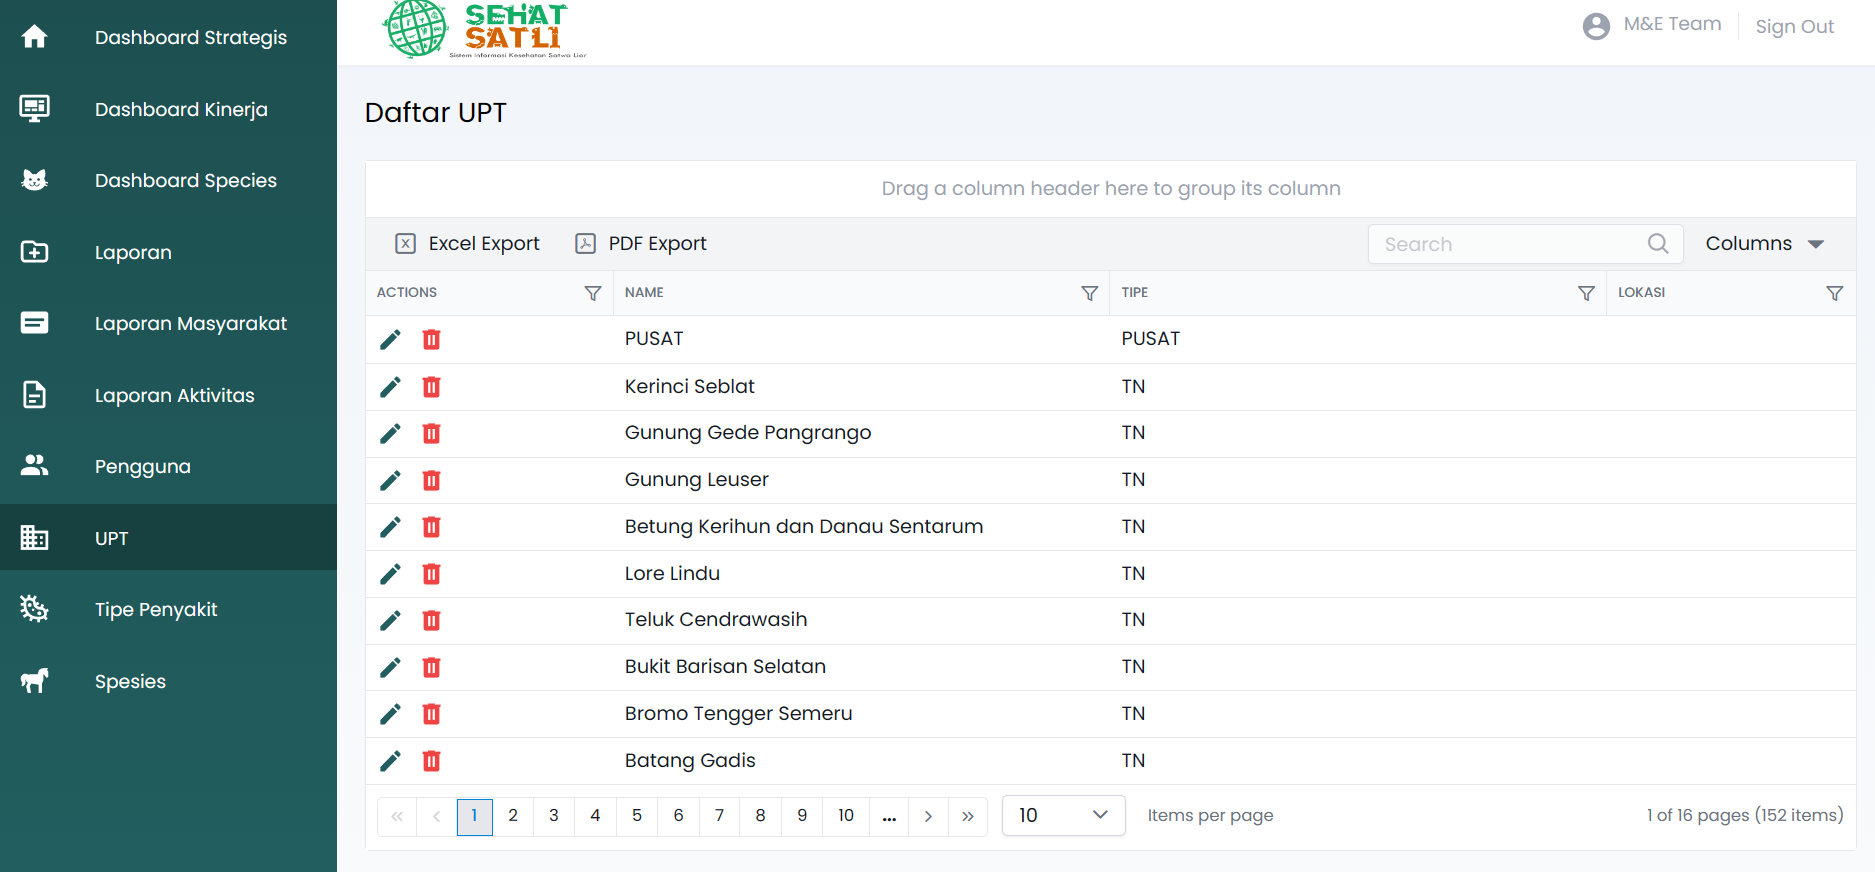
Task: Open Dashboard Strategis home icon
Action: [x=34, y=37]
